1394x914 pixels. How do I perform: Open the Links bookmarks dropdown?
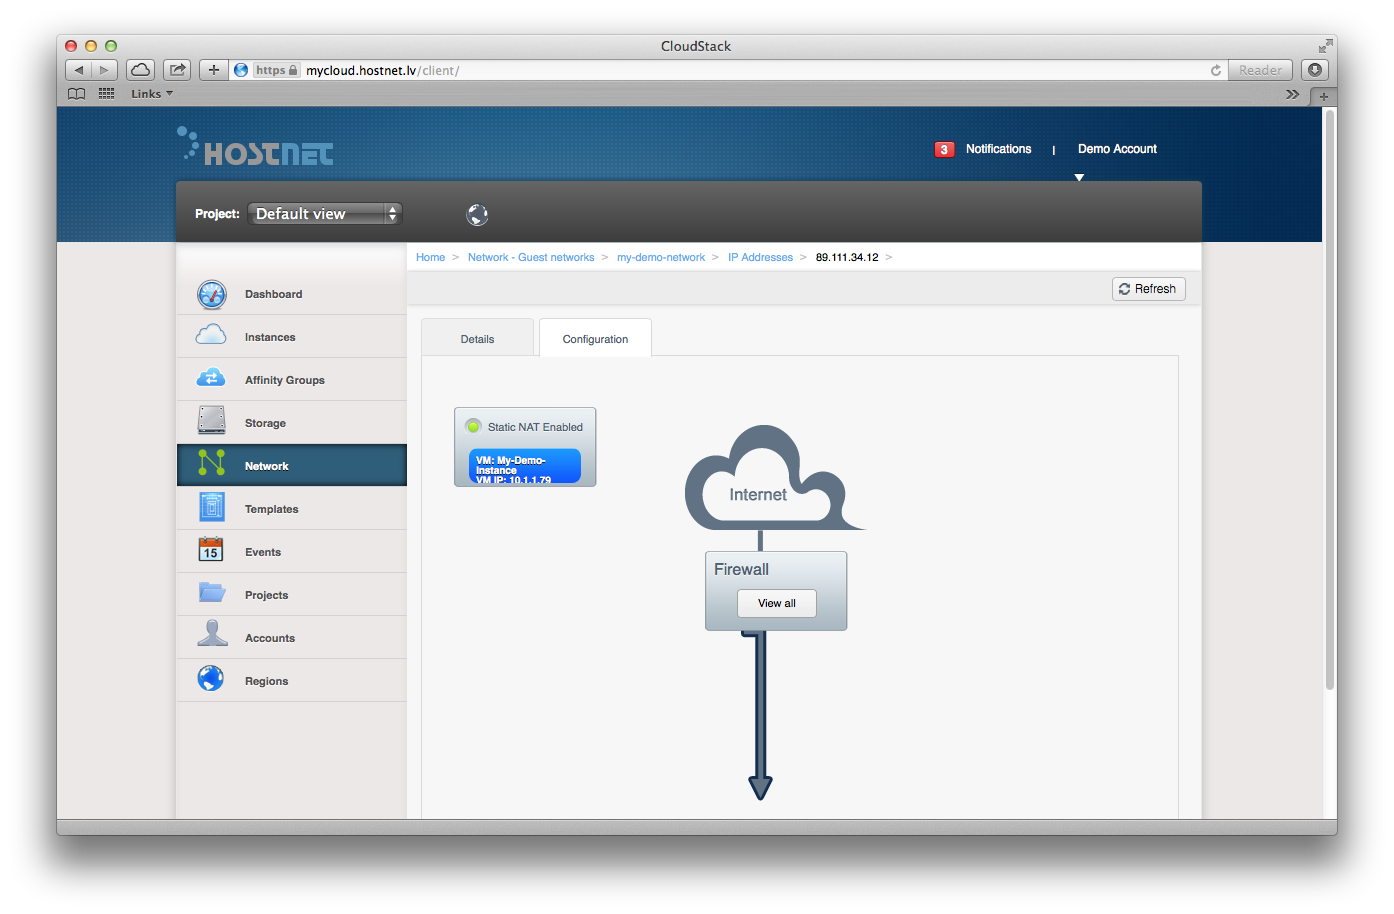pyautogui.click(x=151, y=94)
